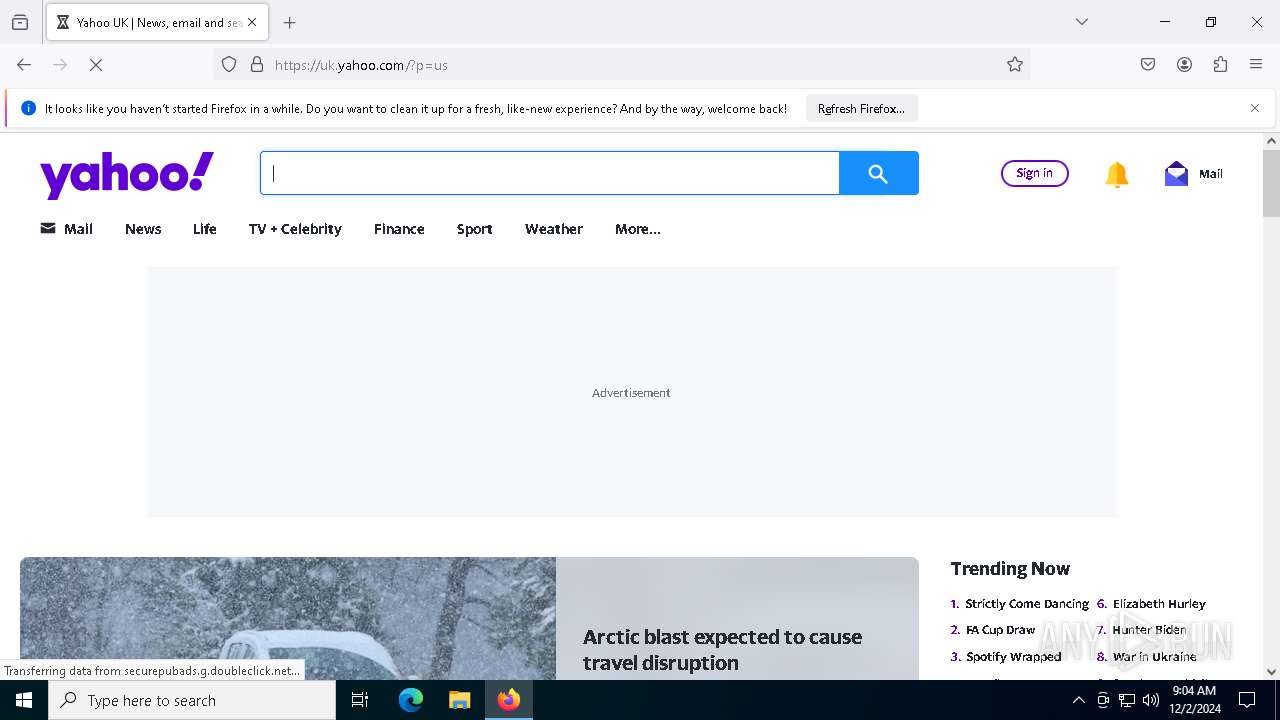
Task: Submit search with magnifier button
Action: pos(878,173)
